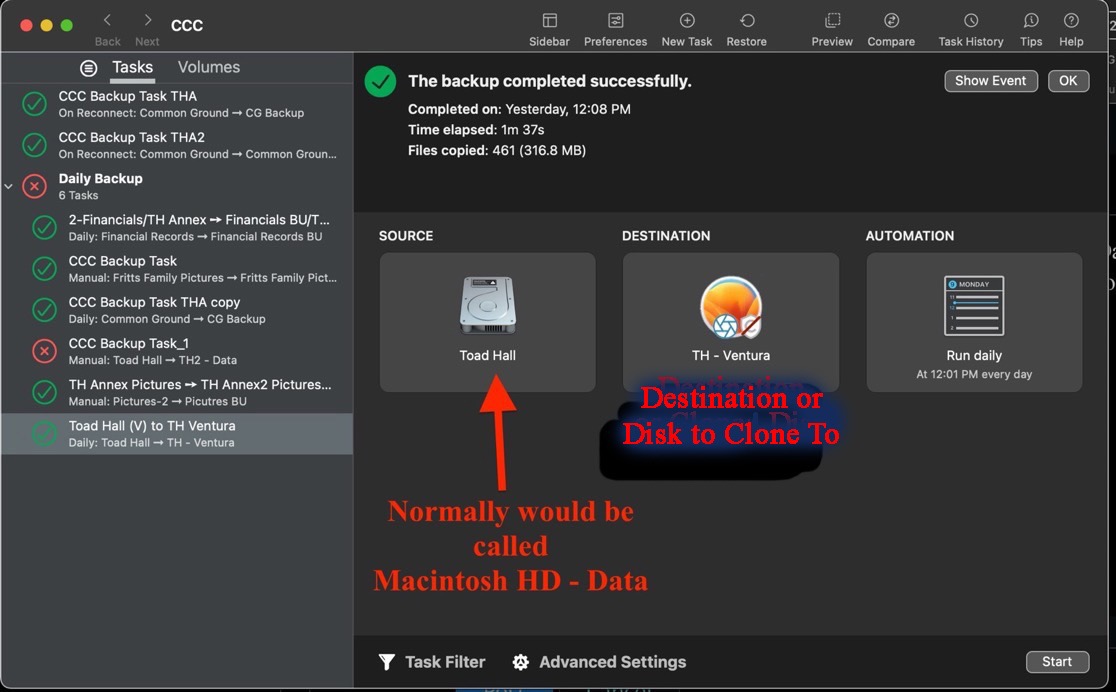Screen dimensions: 1116x692
Task: Collapse the Daily Backup task group
Action: coord(9,187)
